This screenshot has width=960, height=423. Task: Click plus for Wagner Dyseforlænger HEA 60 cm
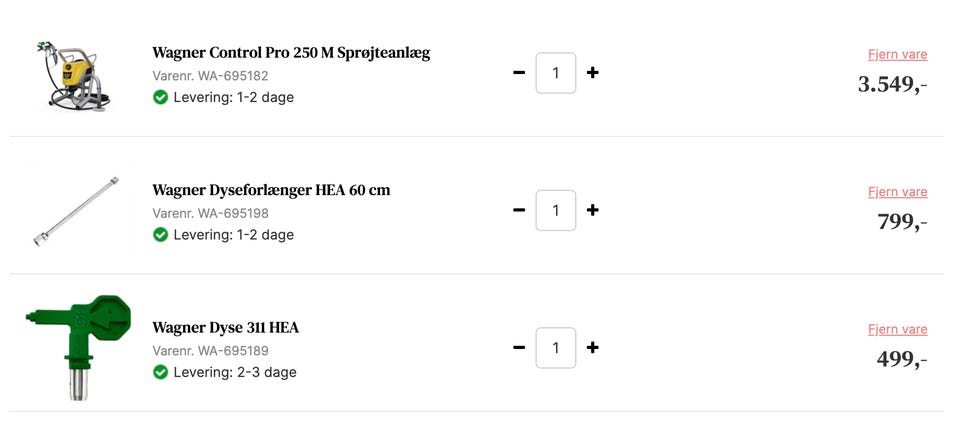(x=592, y=210)
